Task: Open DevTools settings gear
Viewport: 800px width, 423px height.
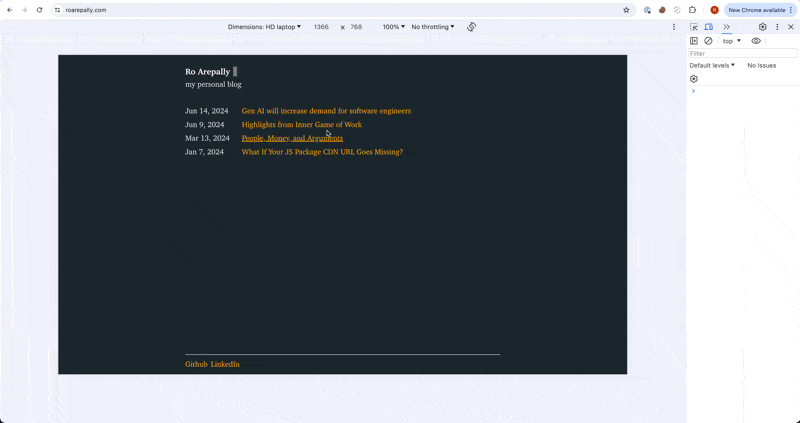Action: coord(763,27)
